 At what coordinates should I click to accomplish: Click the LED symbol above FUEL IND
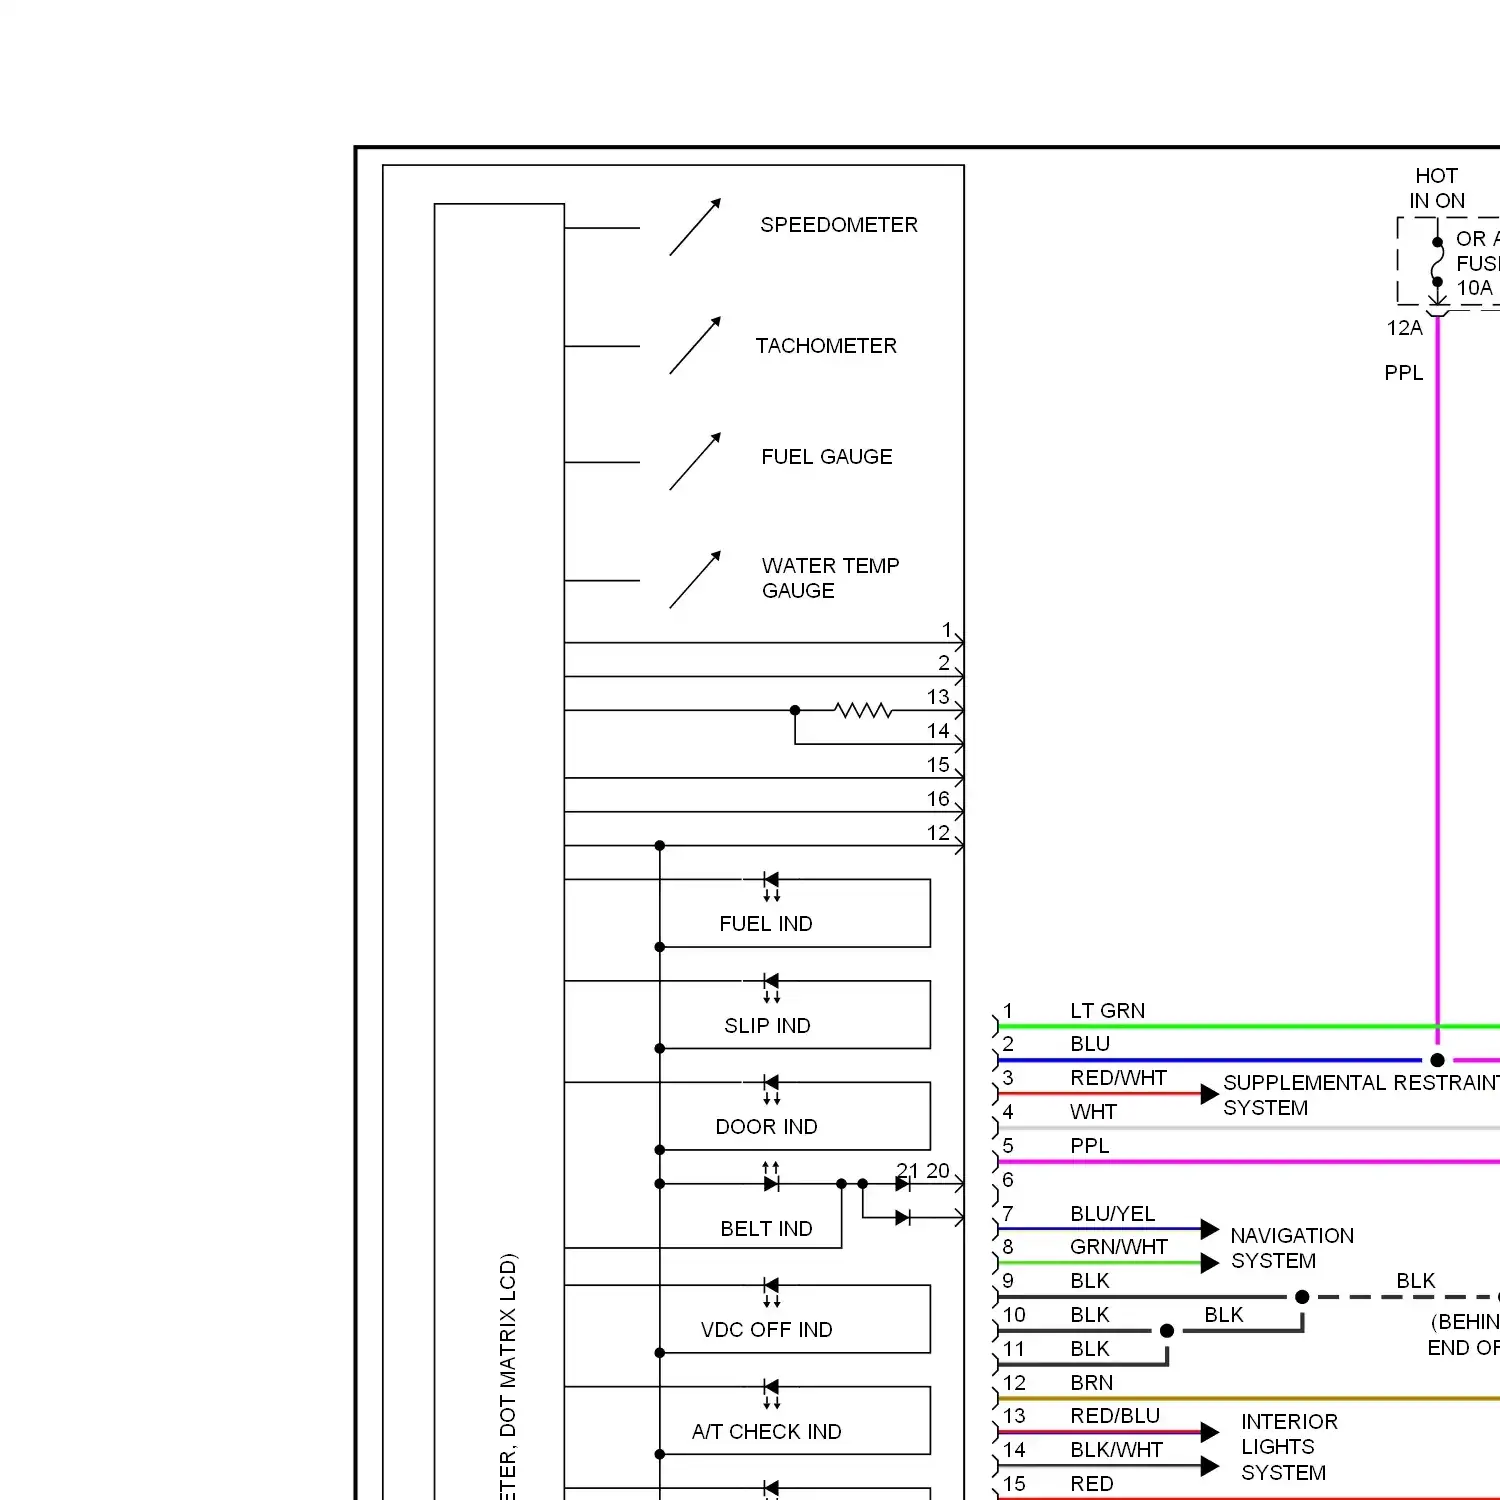click(771, 885)
